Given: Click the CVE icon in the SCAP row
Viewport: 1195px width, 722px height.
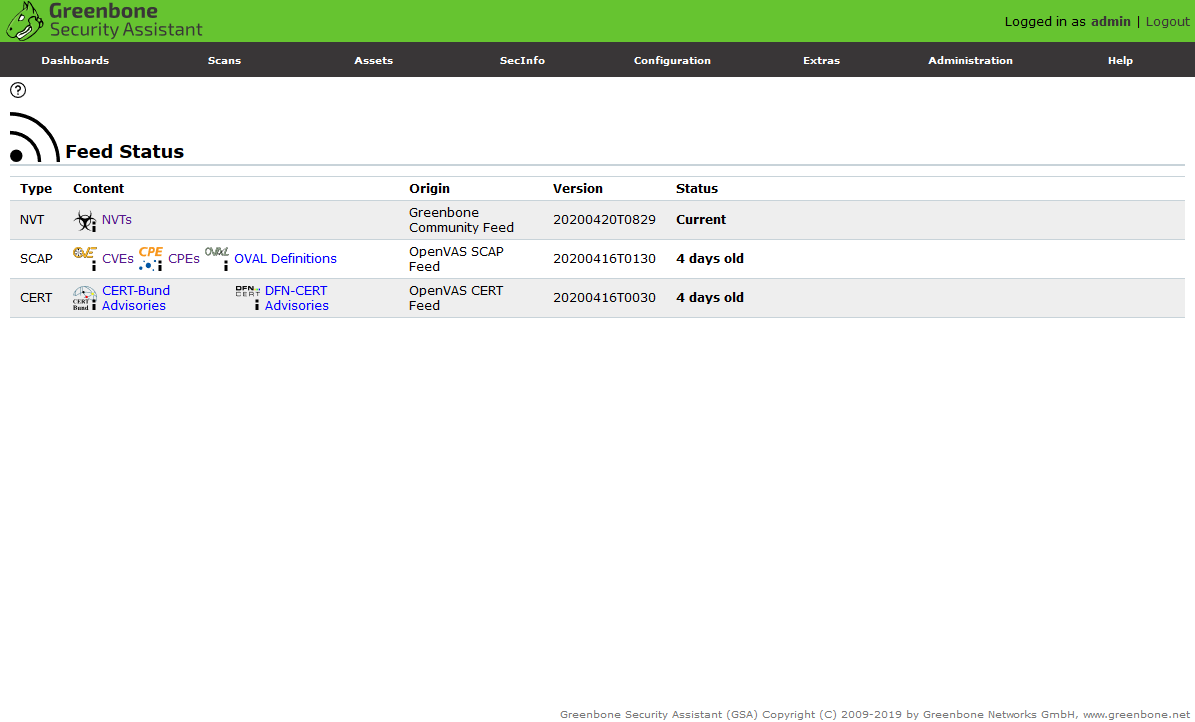Looking at the screenshot, I should pos(85,258).
